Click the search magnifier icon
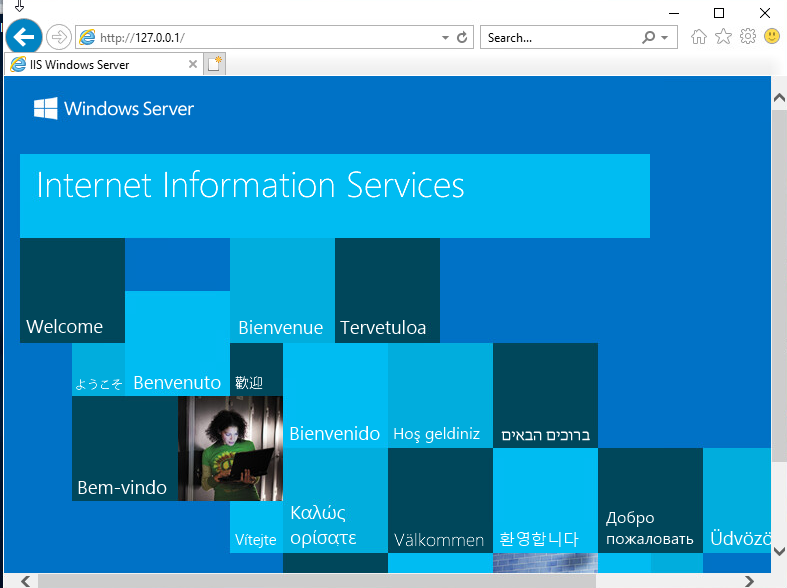This screenshot has height=588, width=787. pos(649,37)
